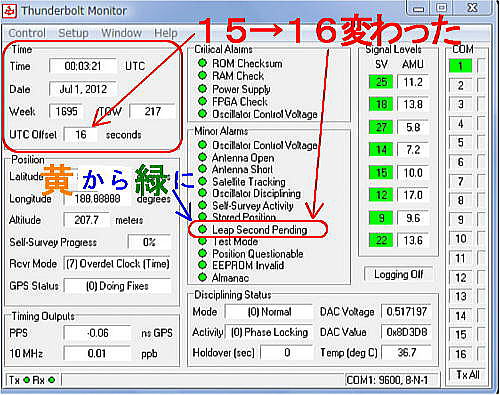Click the Power Supply green status light
500x395 pixels.
202,89
